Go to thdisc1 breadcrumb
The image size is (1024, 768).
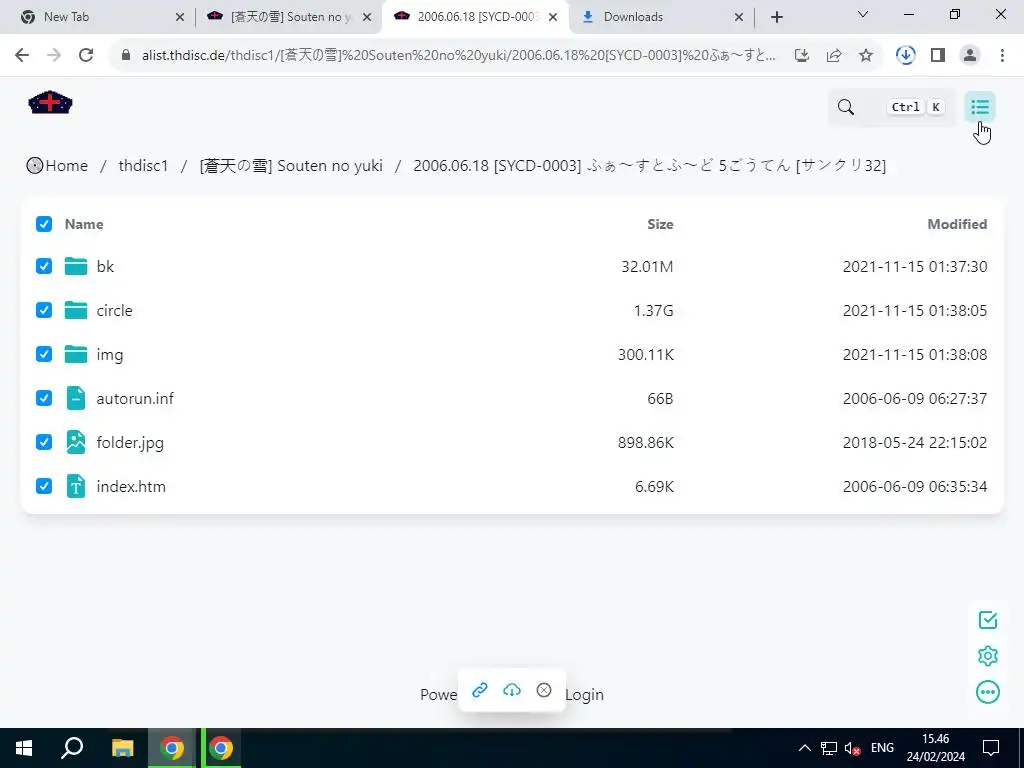pyautogui.click(x=143, y=166)
